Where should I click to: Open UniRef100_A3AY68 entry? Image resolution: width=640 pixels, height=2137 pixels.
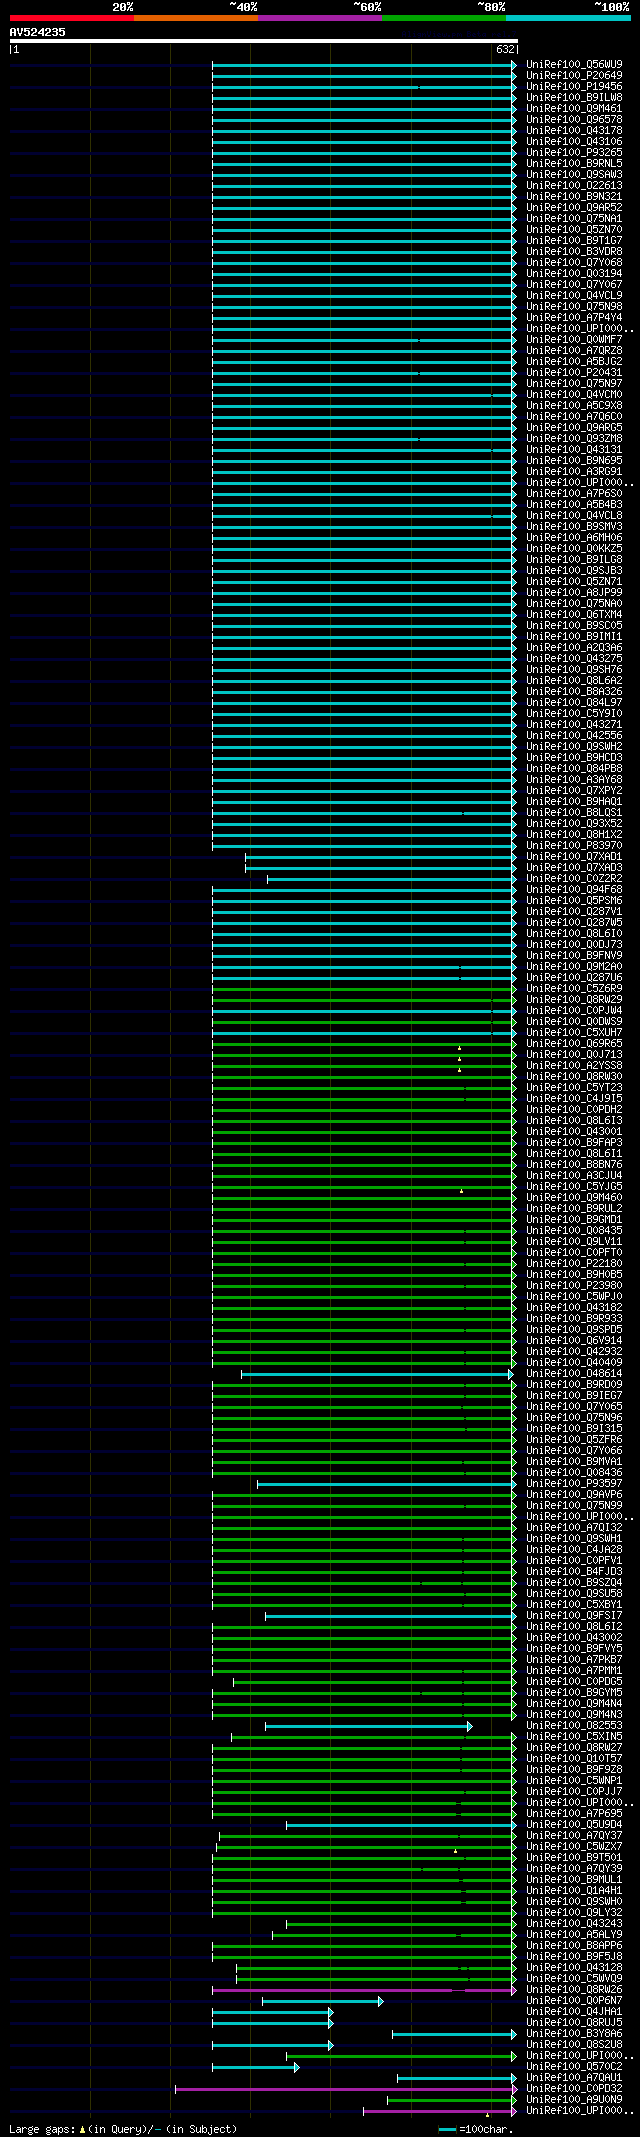pos(574,779)
